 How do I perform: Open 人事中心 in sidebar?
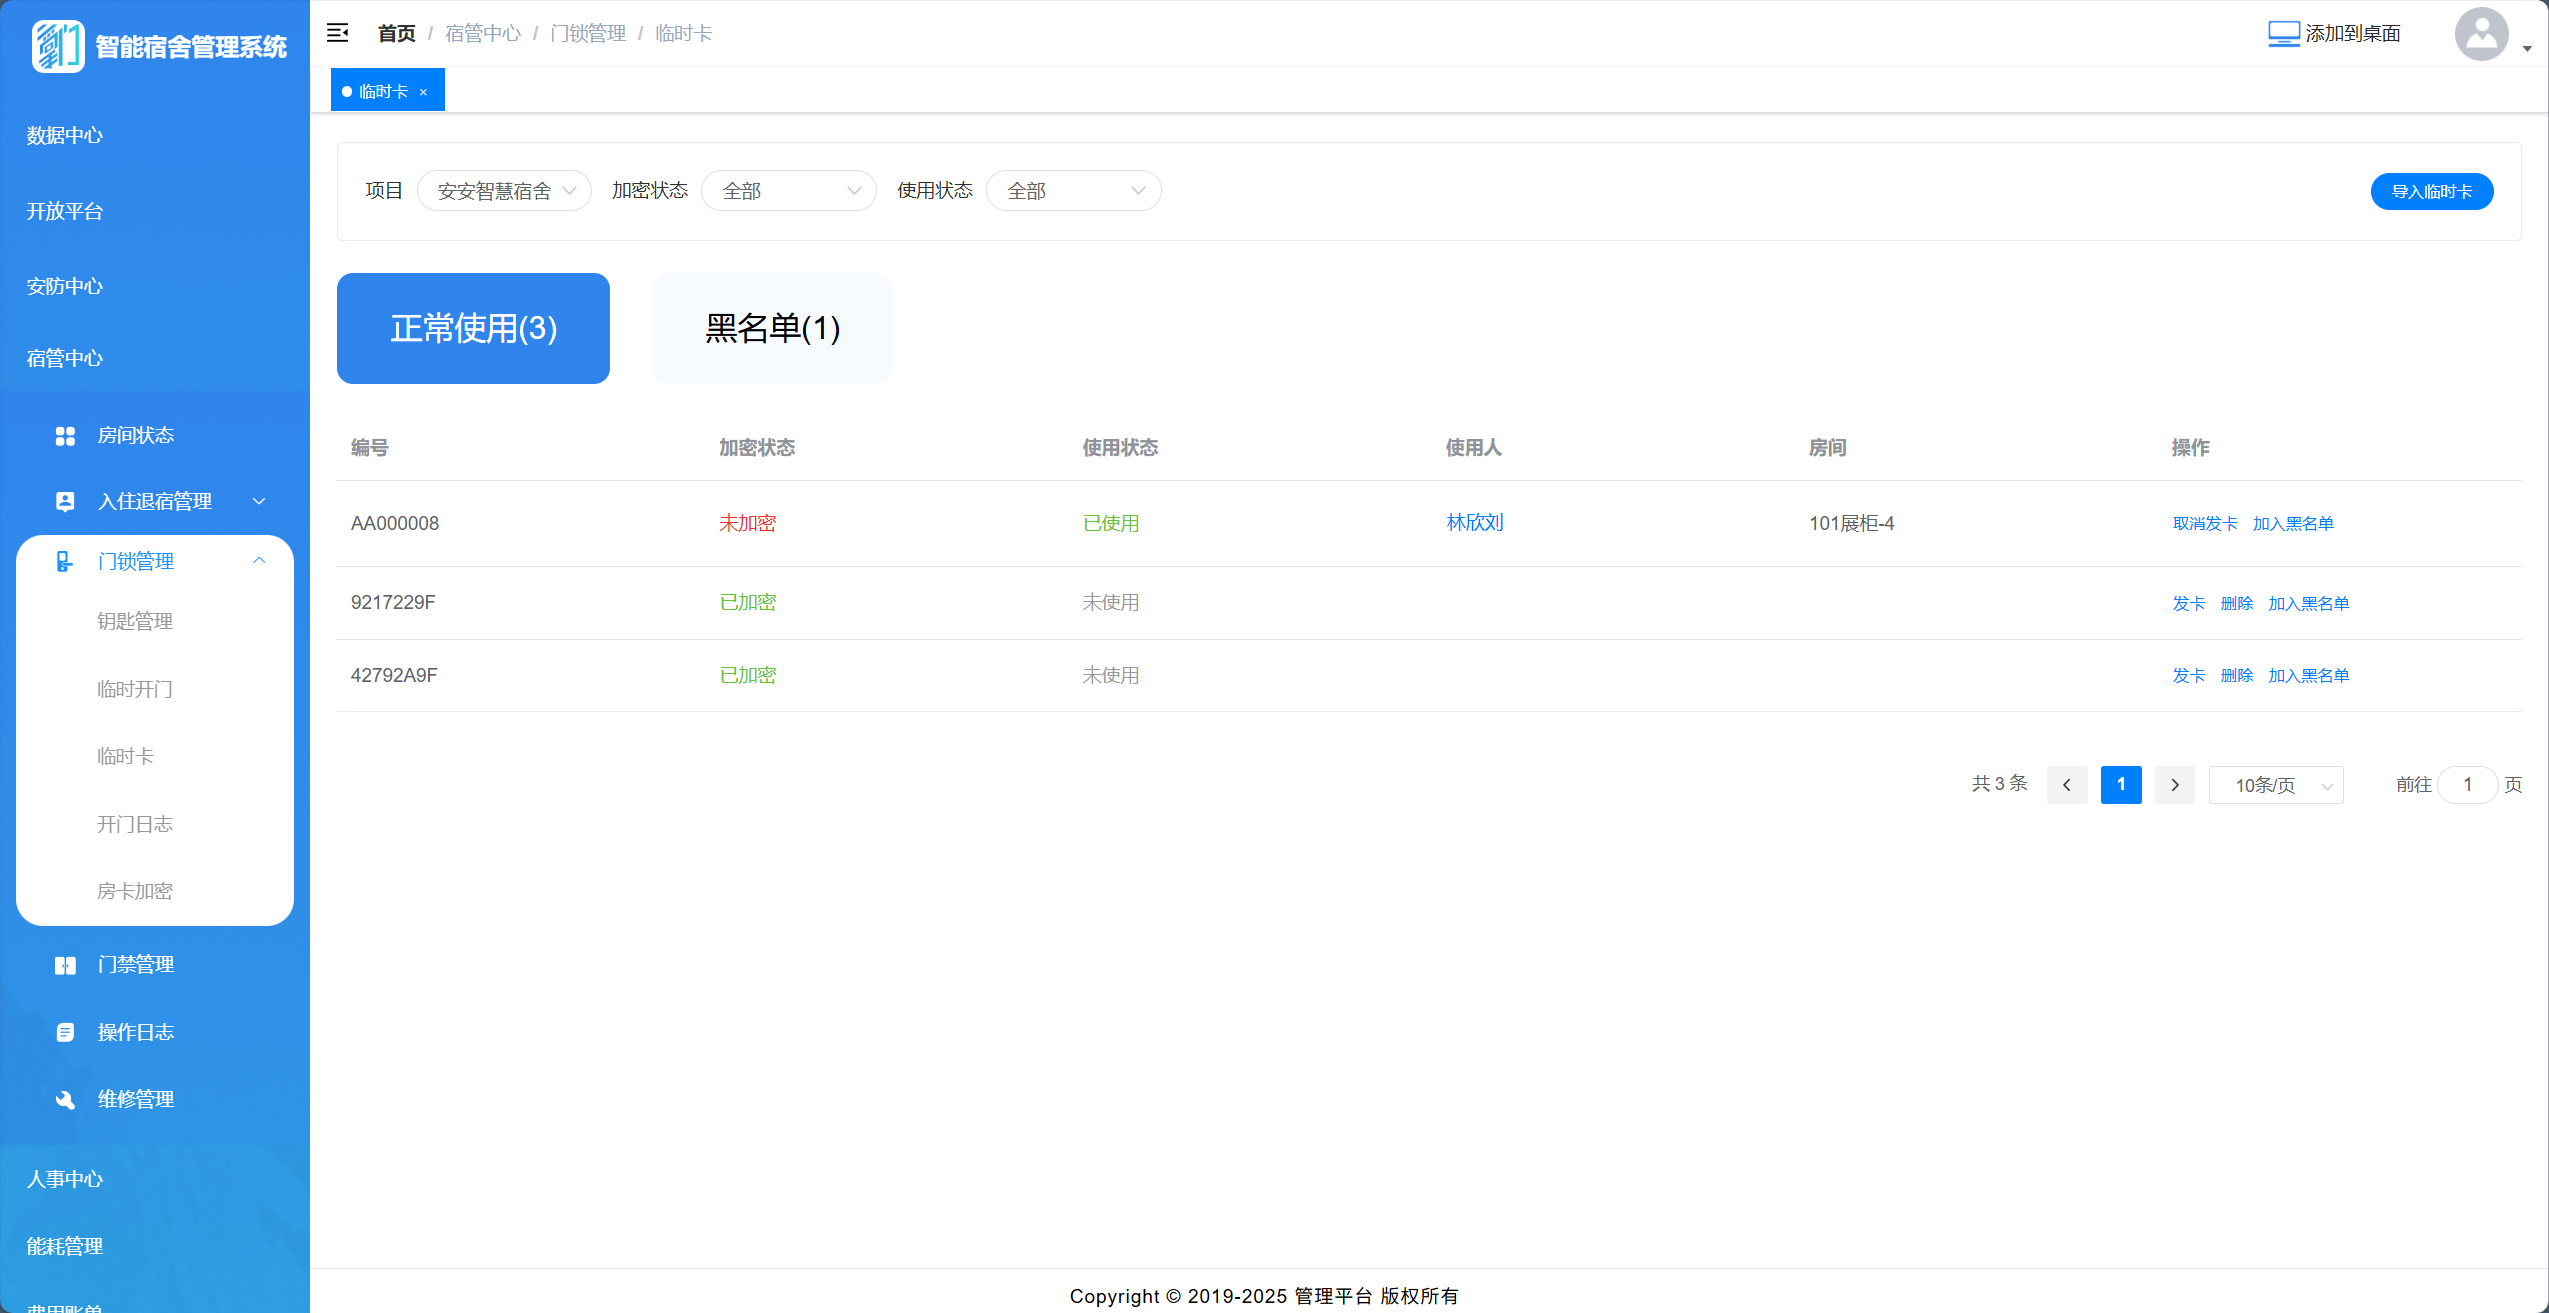65,1179
